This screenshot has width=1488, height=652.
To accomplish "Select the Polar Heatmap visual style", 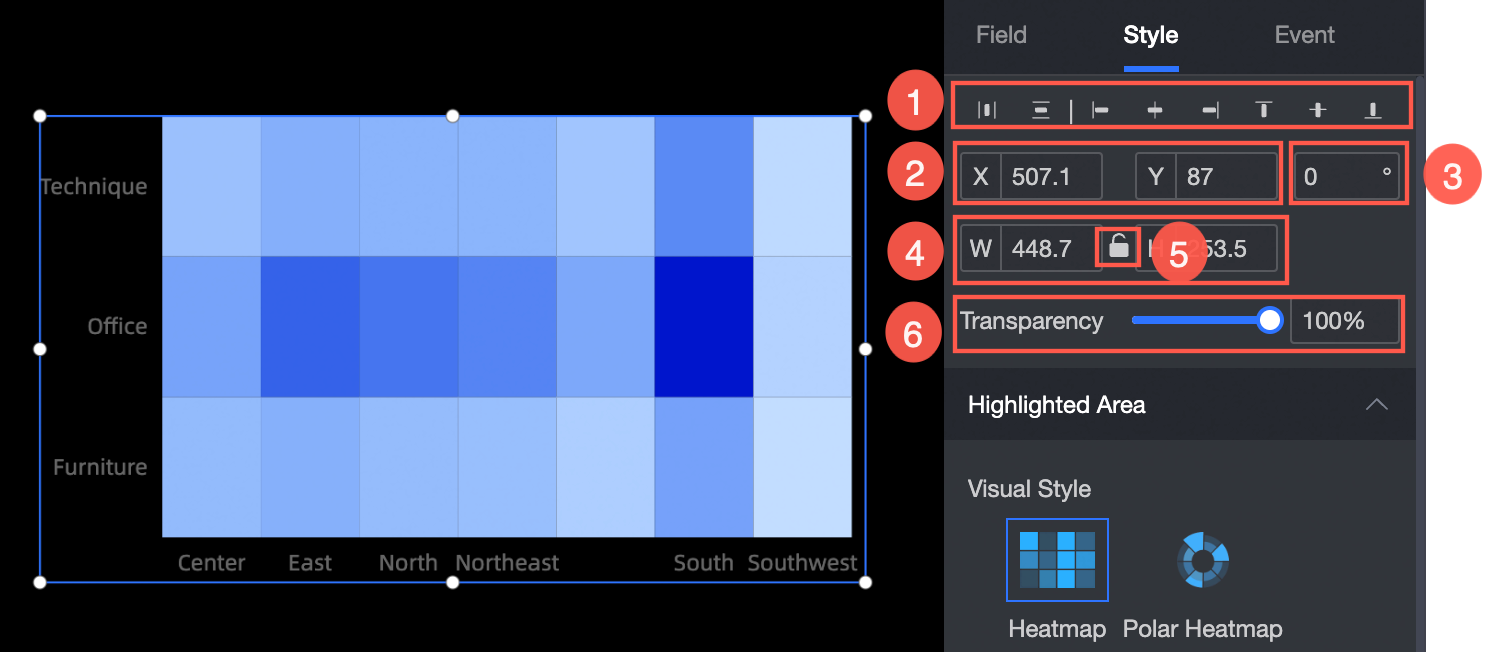I will [1203, 560].
